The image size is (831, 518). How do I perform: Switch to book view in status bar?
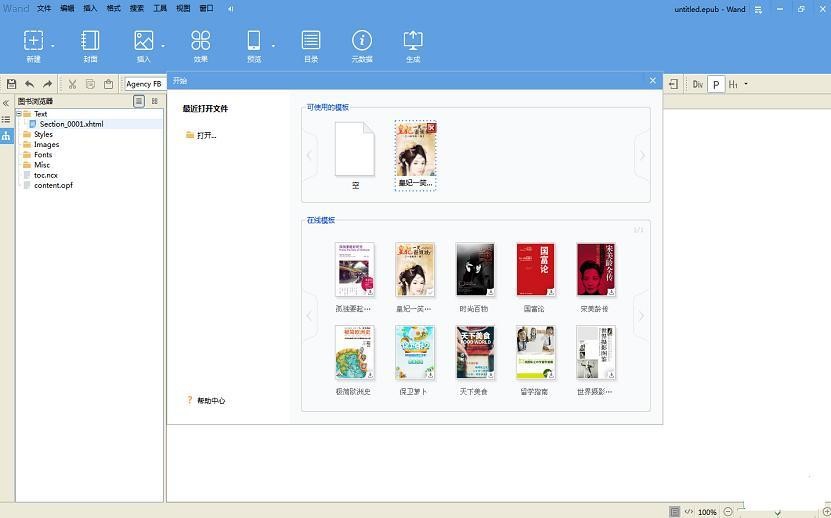click(x=674, y=512)
